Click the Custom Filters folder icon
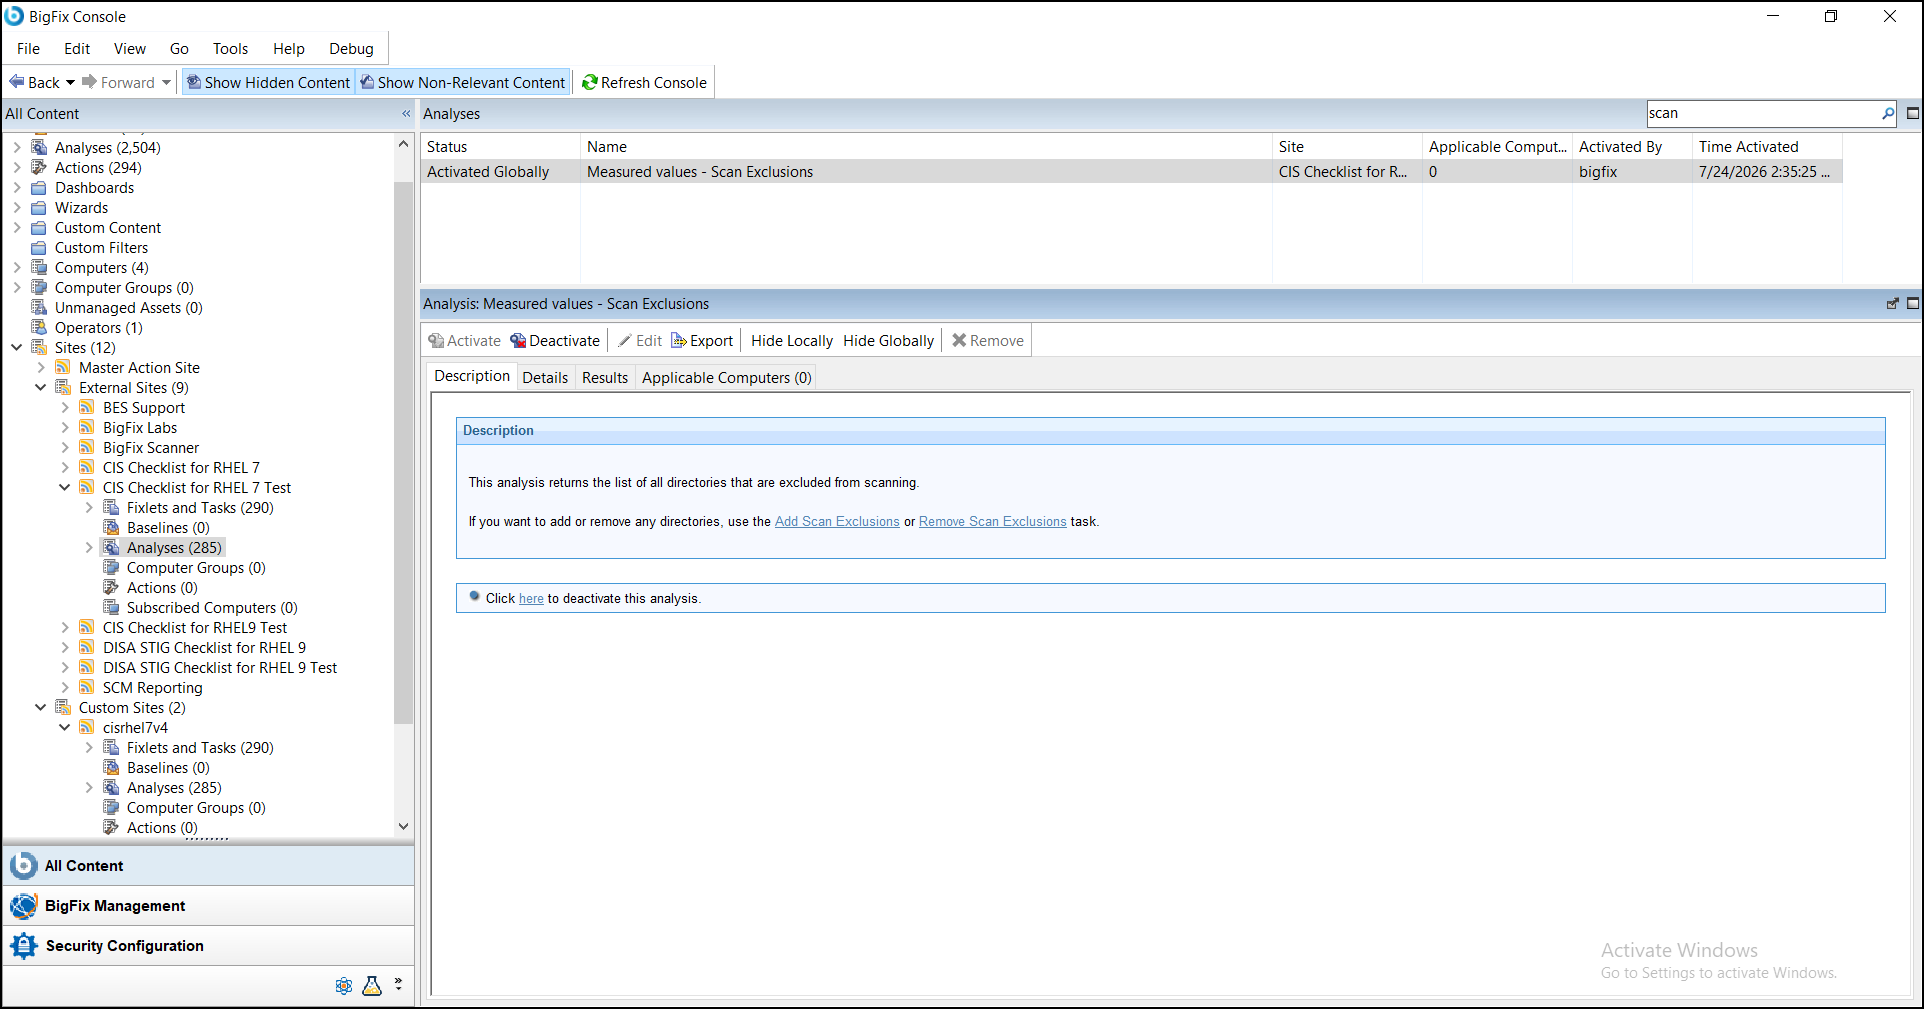Screen dimensions: 1924x1009 coord(39,248)
